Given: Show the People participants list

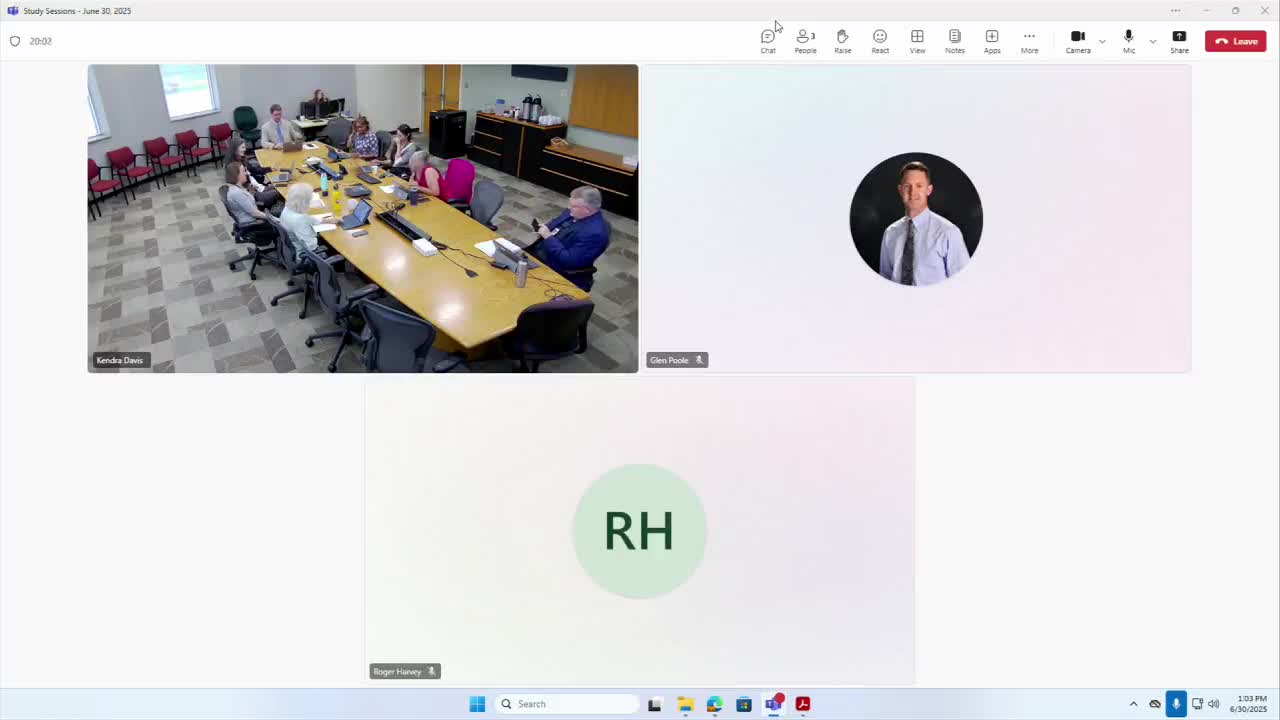Looking at the screenshot, I should tap(805, 40).
